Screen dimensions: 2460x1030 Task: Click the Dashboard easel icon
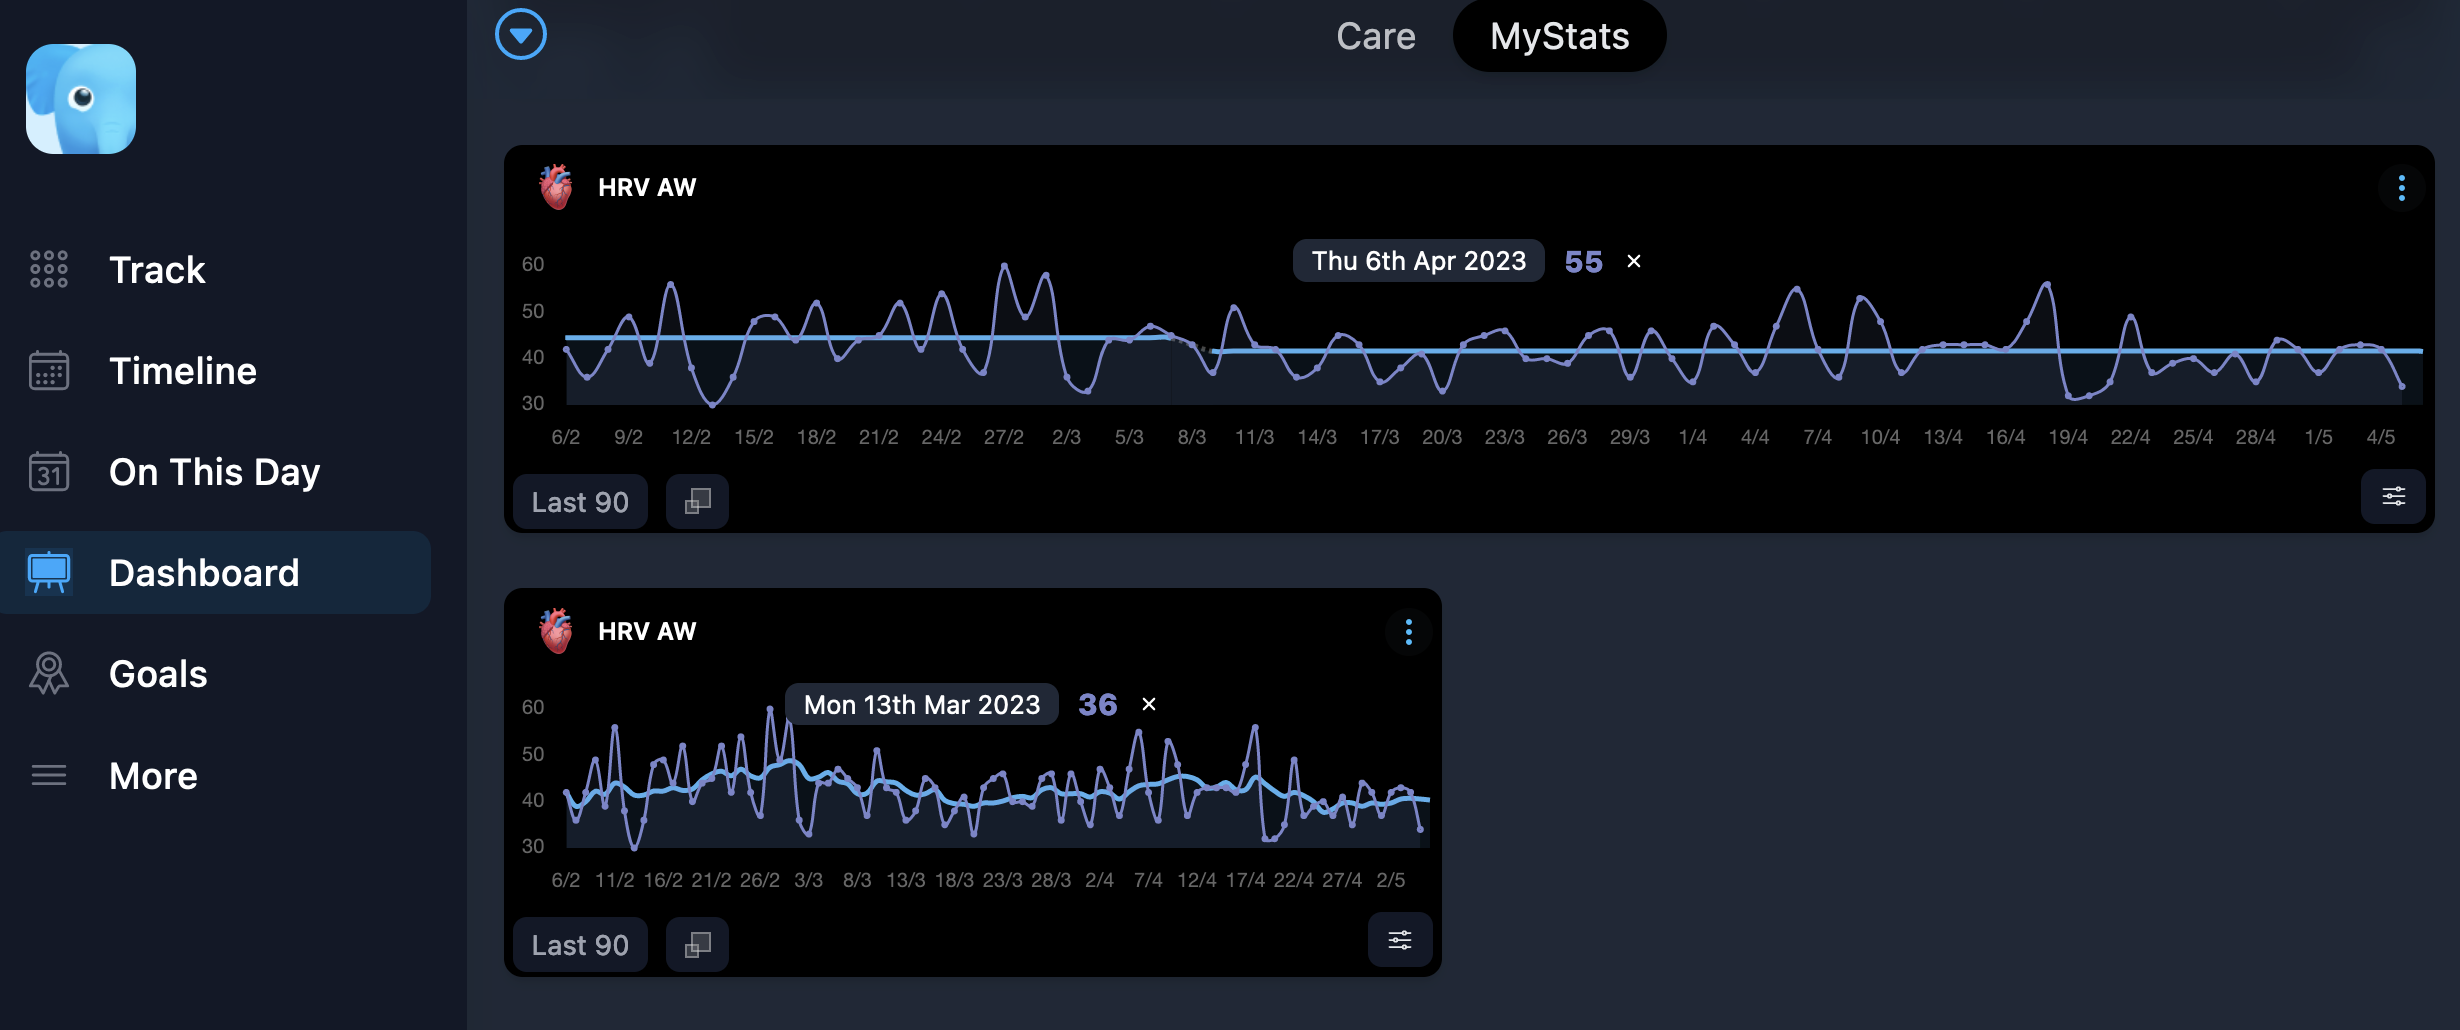[x=48, y=572]
